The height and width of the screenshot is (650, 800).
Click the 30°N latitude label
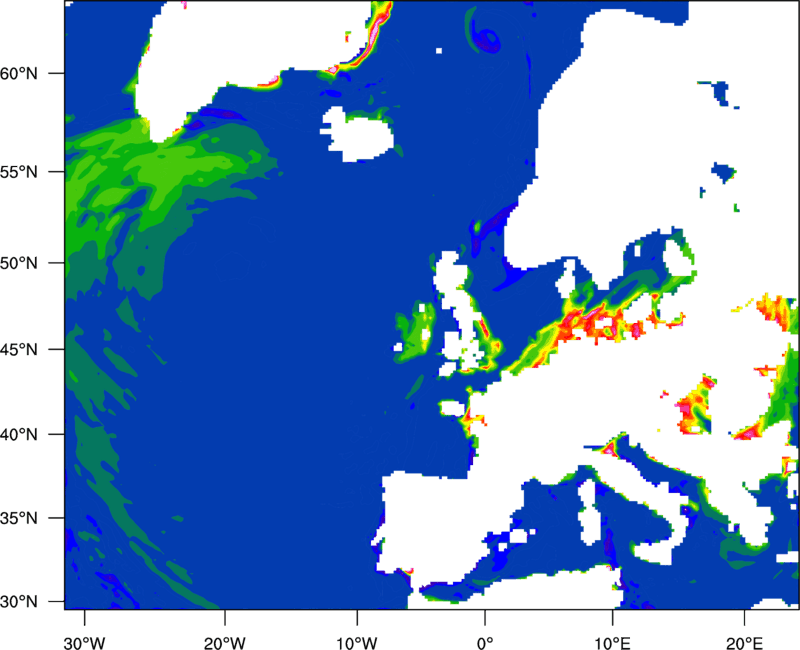[x=19, y=602]
